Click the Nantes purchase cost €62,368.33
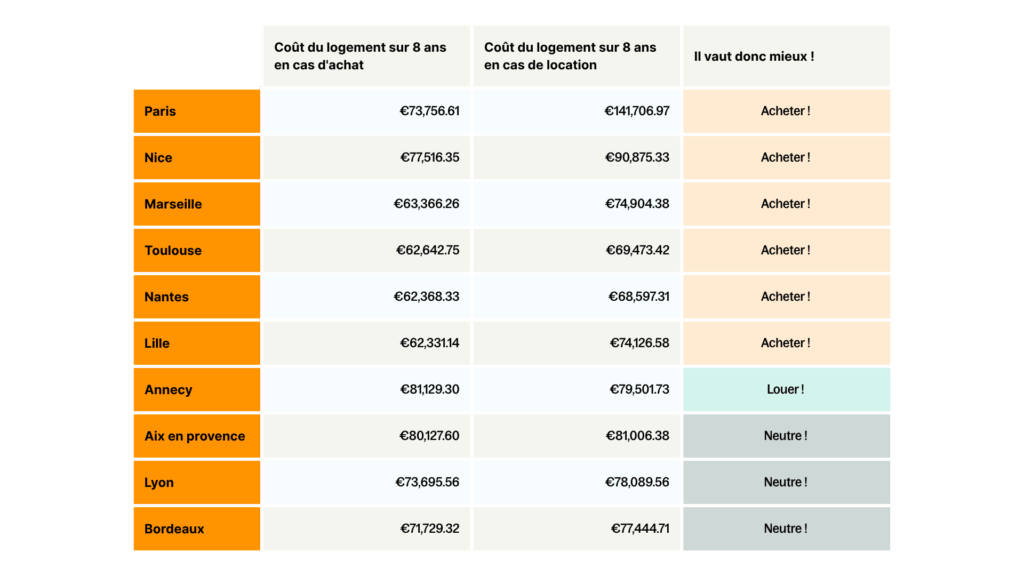 [428, 296]
